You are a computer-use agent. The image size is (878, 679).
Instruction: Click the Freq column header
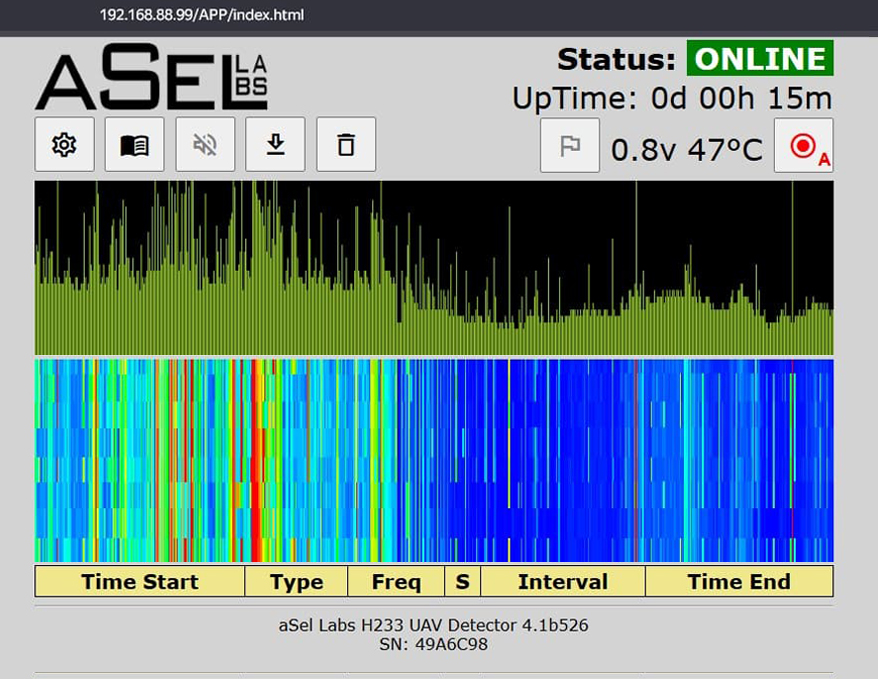coord(396,582)
